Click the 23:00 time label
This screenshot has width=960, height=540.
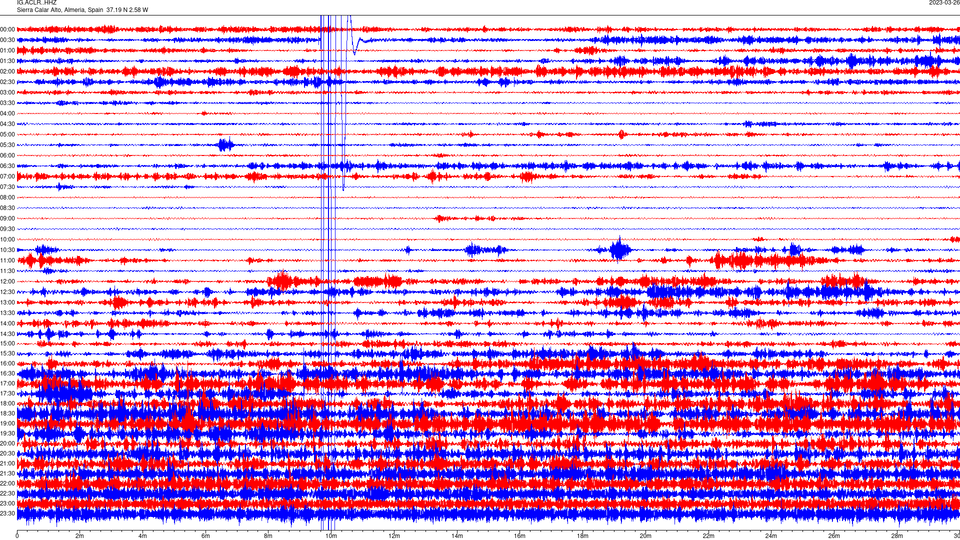(7, 503)
